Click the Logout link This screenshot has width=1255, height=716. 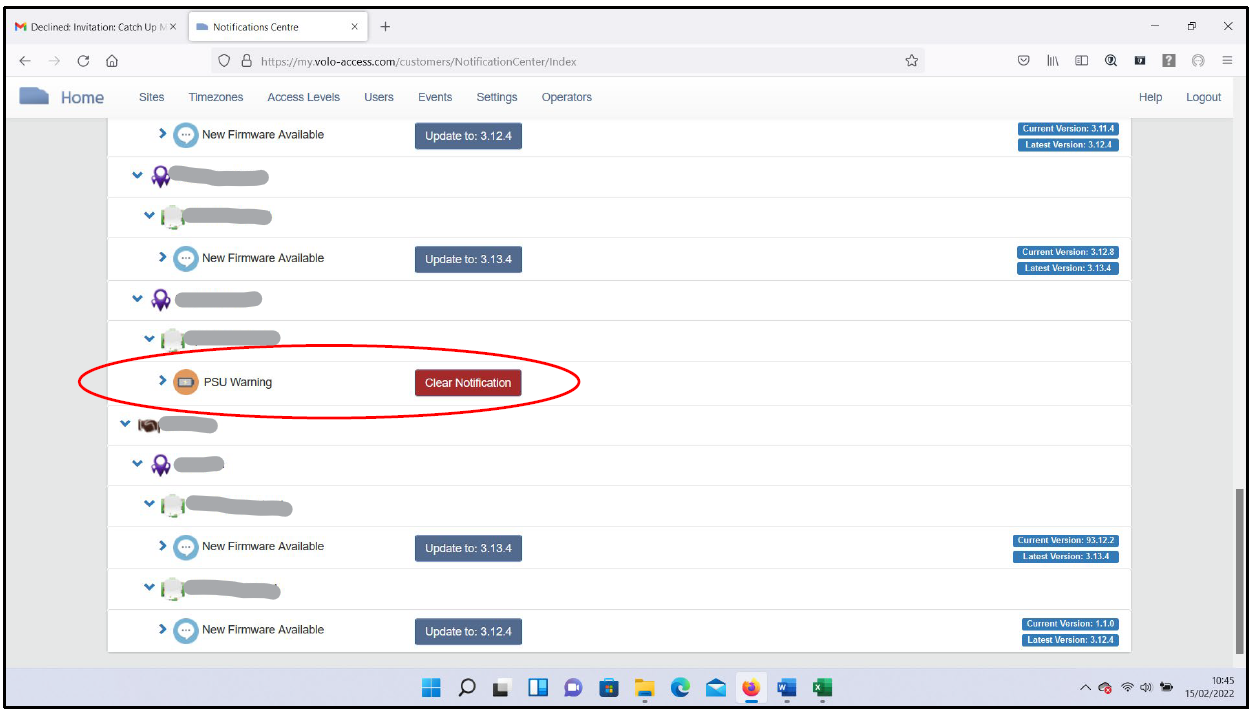(x=1203, y=97)
